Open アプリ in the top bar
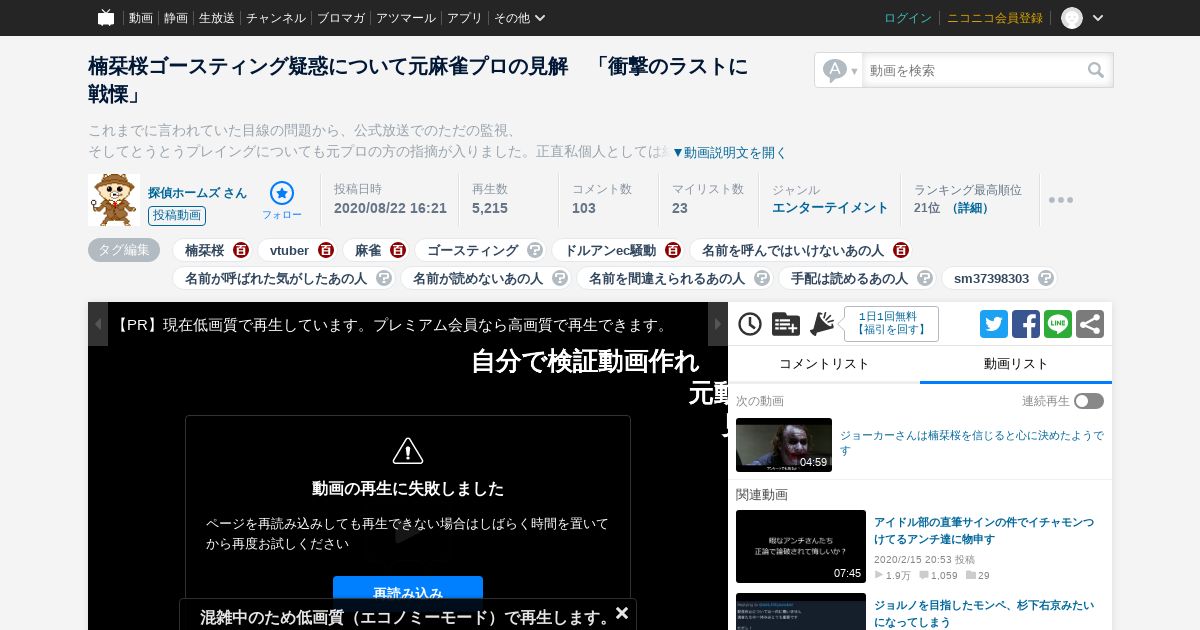 465,18
